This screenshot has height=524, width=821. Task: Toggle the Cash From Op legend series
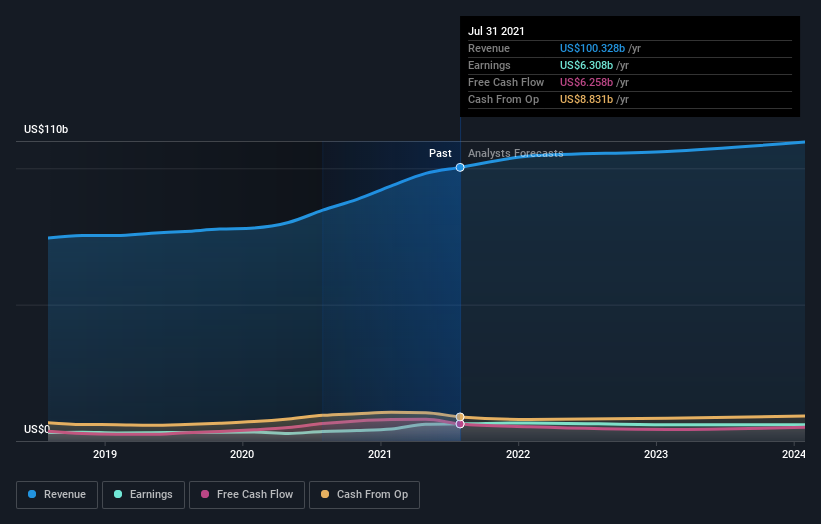point(364,495)
